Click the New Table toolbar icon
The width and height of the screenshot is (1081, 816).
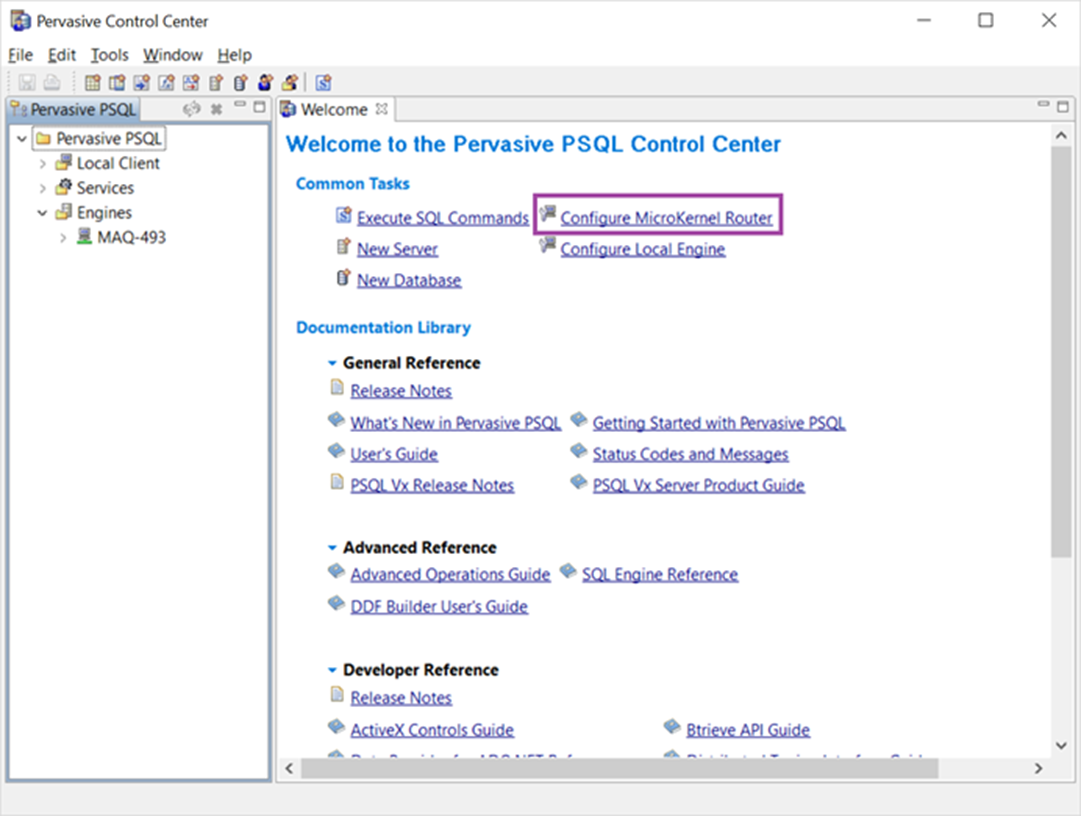coord(92,83)
